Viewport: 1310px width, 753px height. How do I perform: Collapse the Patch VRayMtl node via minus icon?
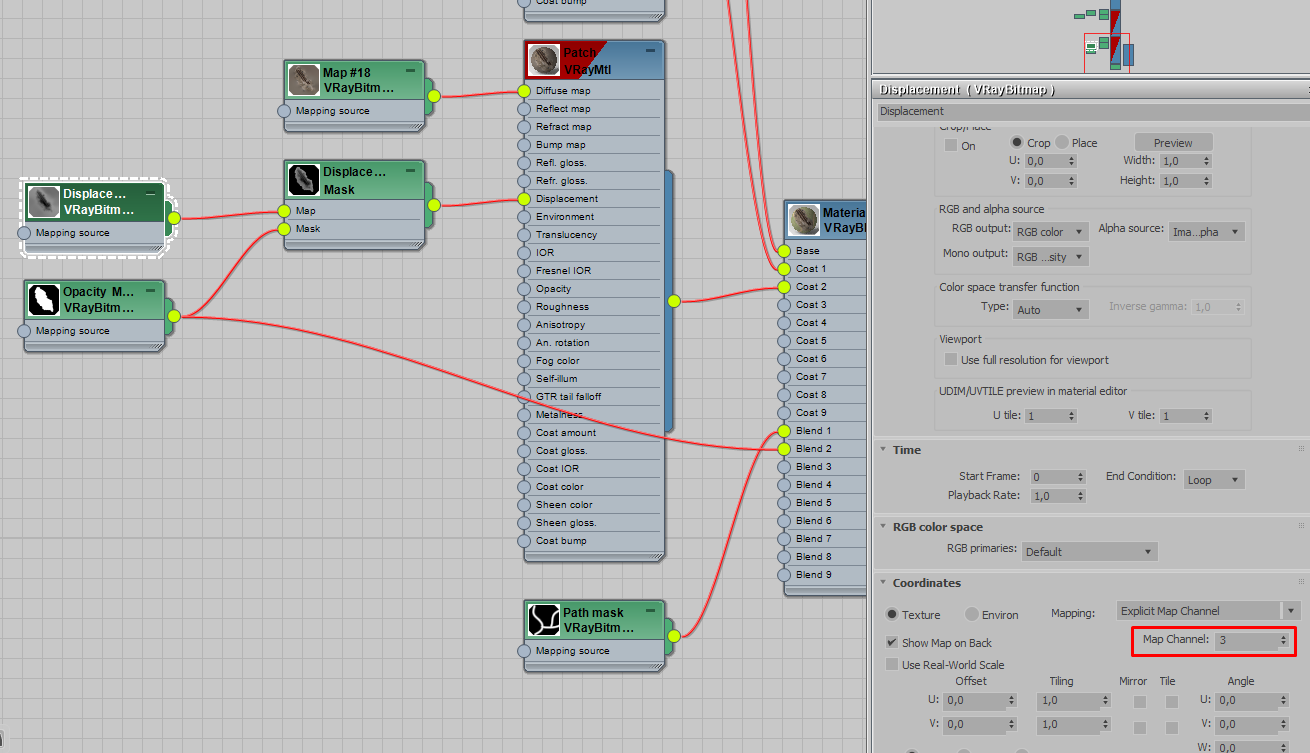click(650, 51)
